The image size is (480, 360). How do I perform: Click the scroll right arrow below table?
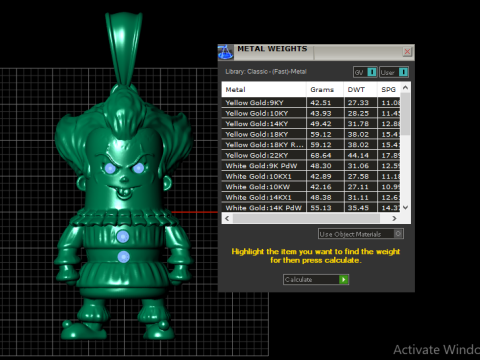tap(394, 218)
